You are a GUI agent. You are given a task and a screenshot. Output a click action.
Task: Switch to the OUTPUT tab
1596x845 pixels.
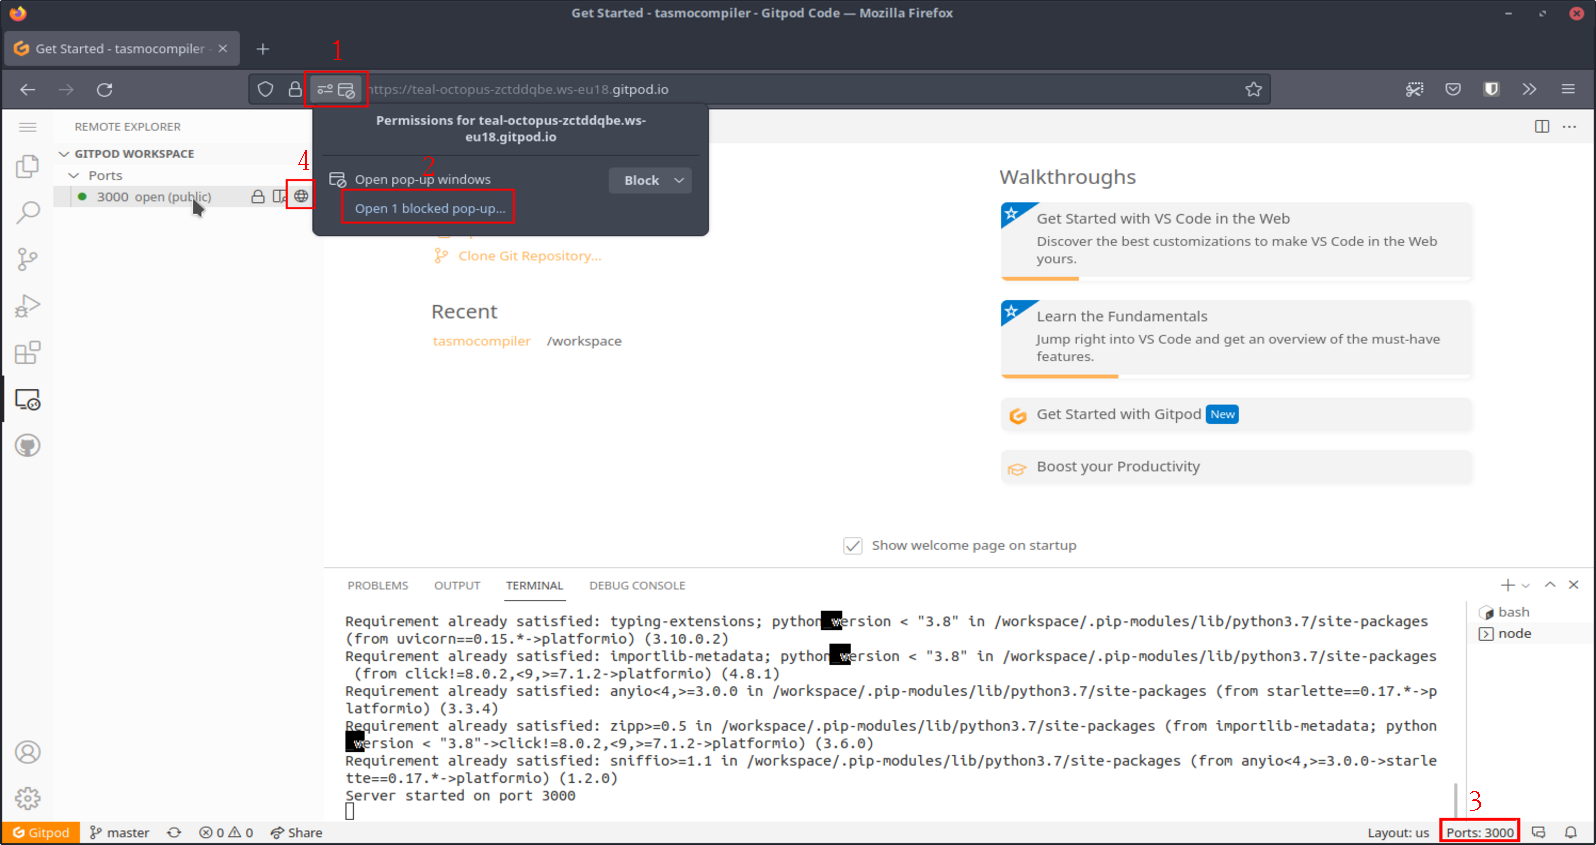[457, 585]
